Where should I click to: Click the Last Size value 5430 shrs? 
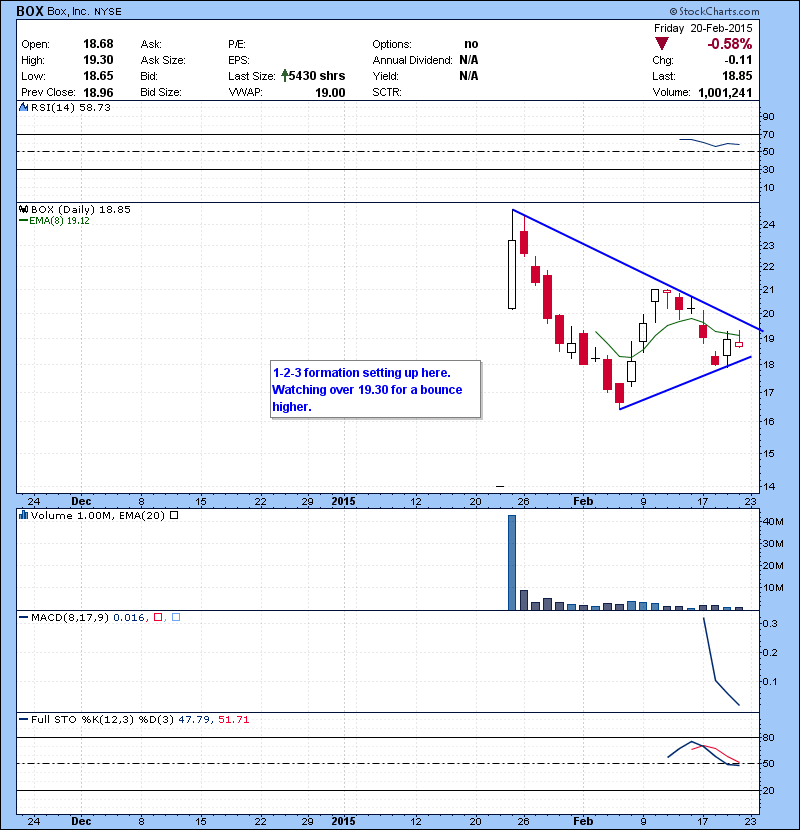point(317,76)
